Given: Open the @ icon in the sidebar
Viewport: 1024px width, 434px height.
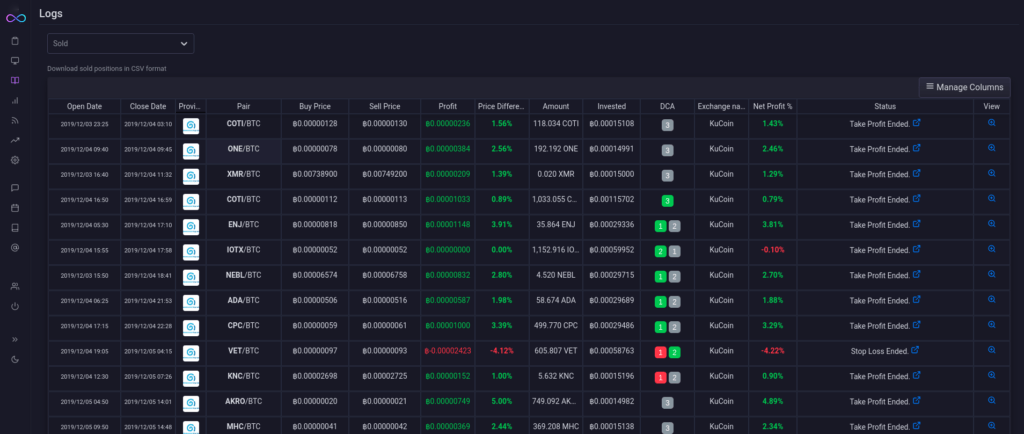Looking at the screenshot, I should [x=14, y=247].
